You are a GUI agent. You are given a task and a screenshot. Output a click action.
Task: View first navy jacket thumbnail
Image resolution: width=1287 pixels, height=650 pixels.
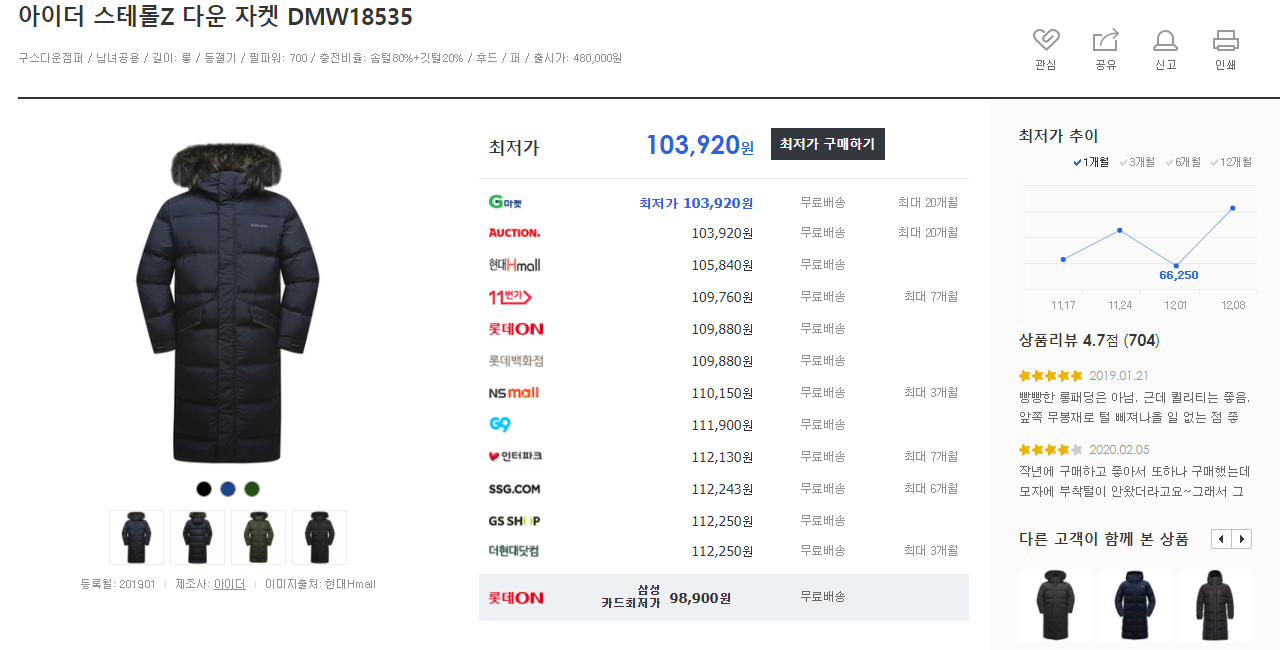point(136,537)
